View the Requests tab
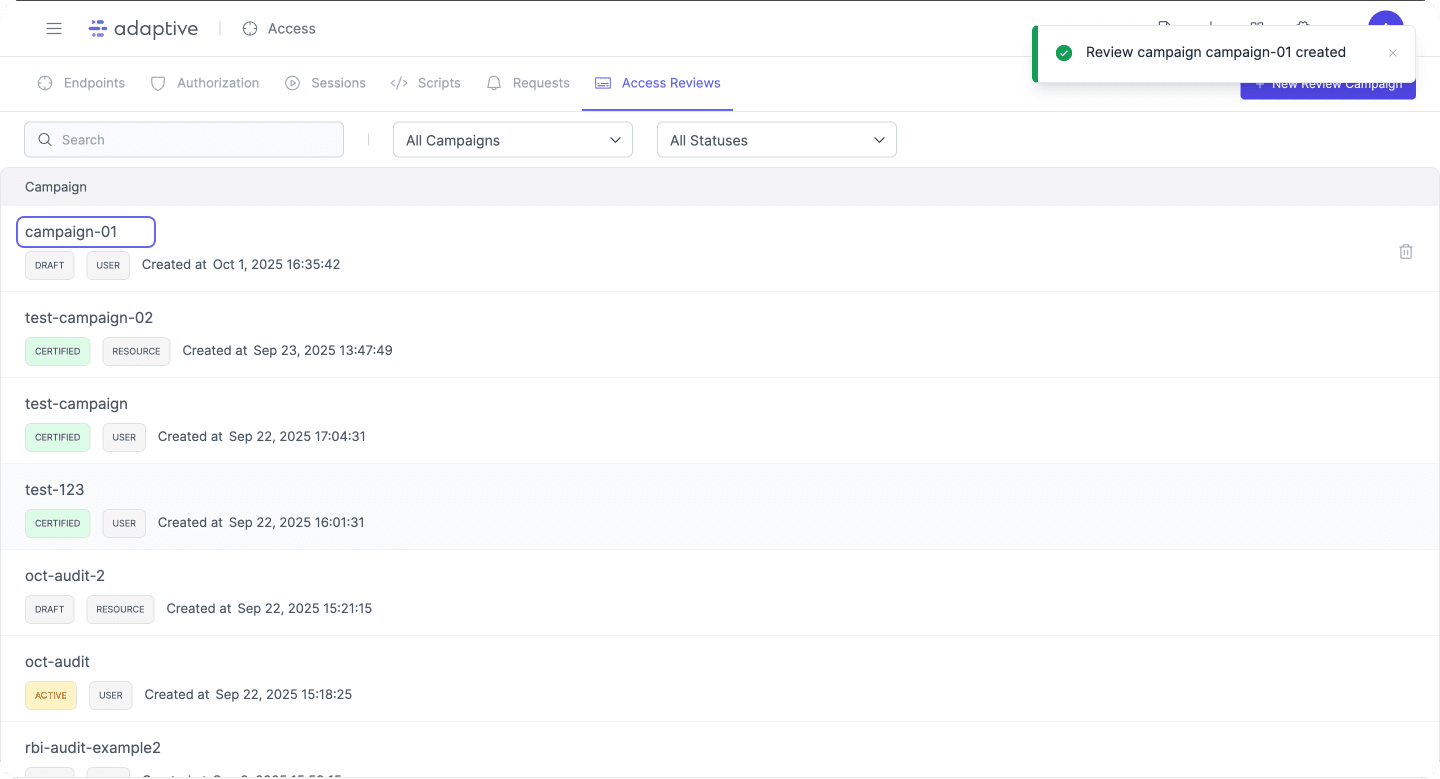 (x=528, y=83)
